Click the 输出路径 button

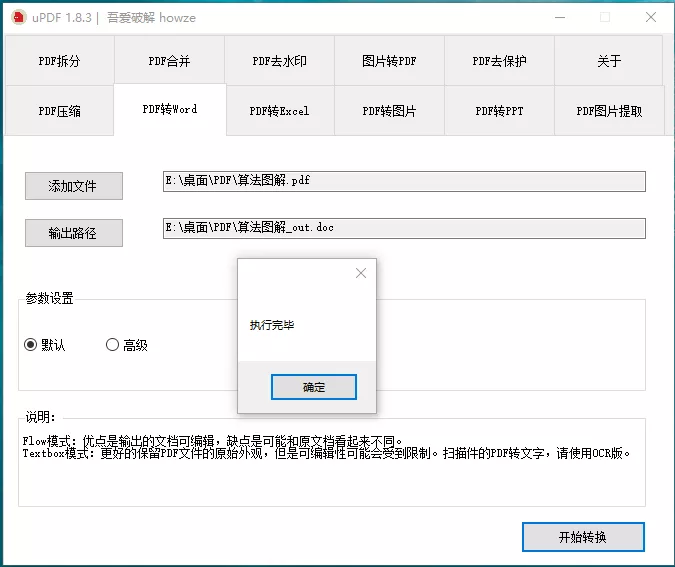[x=74, y=233]
